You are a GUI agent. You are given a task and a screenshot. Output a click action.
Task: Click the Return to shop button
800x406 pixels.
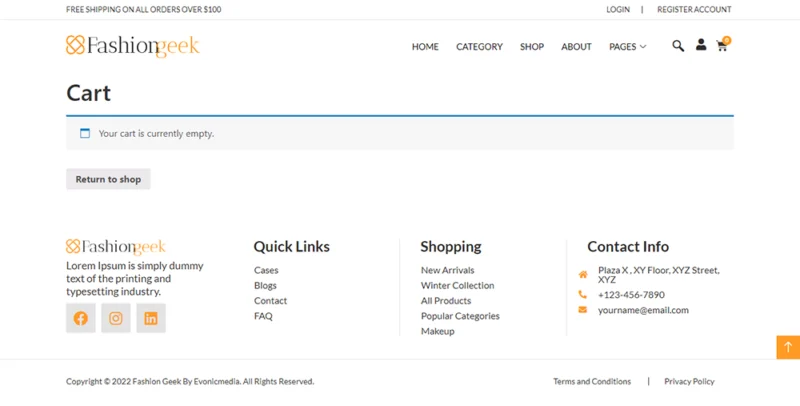108,179
